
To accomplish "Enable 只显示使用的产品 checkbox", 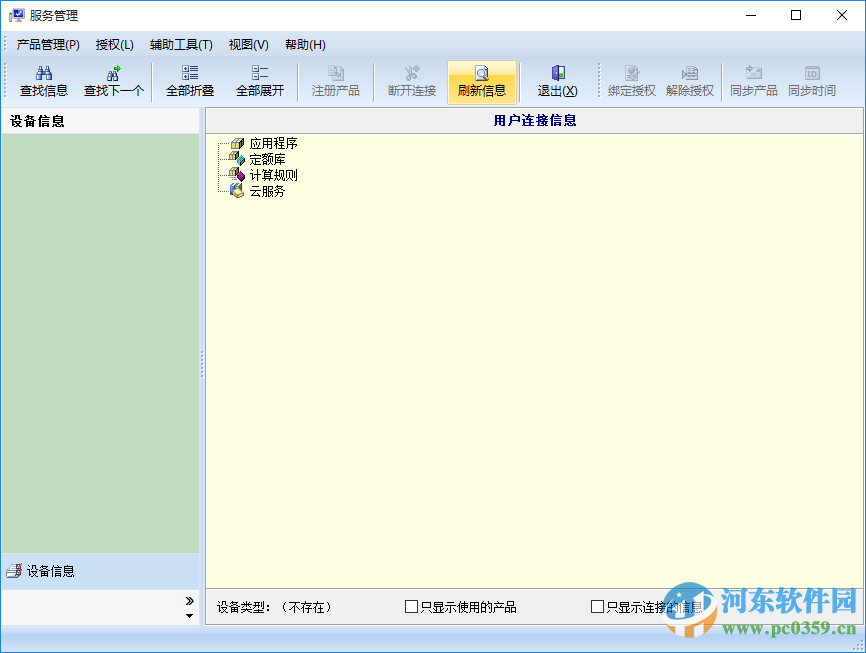I will [411, 605].
